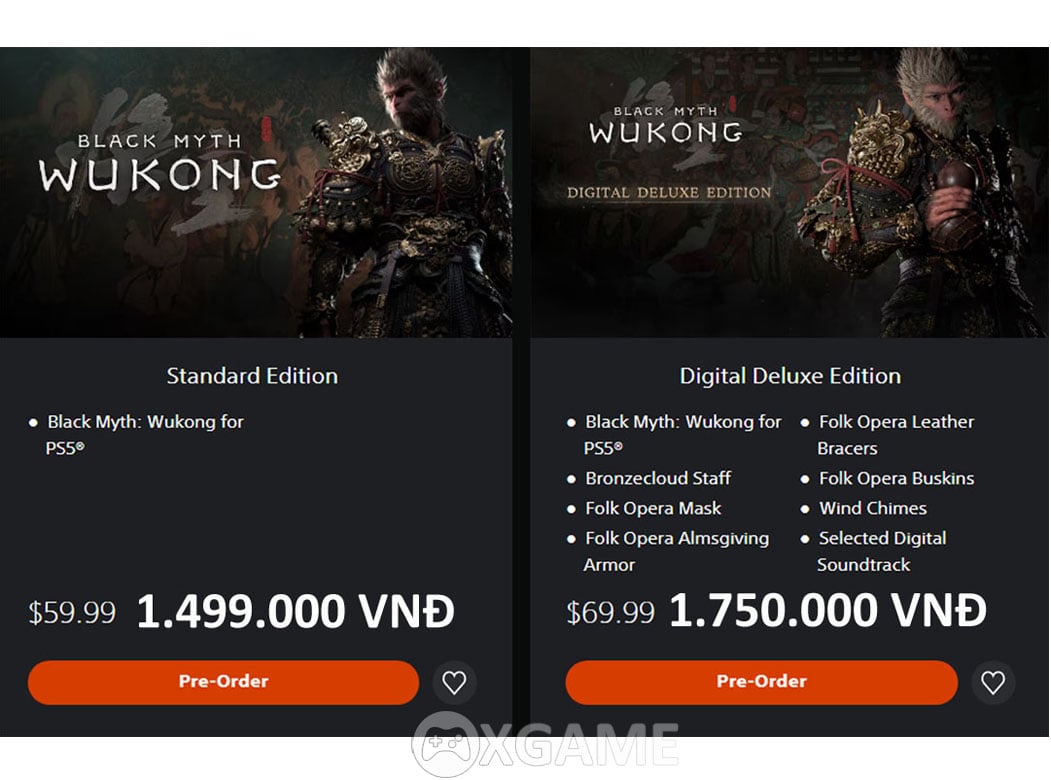This screenshot has width=1051, height=780.
Task: Click the 1.750.000 VNĐ price
Action: [828, 610]
